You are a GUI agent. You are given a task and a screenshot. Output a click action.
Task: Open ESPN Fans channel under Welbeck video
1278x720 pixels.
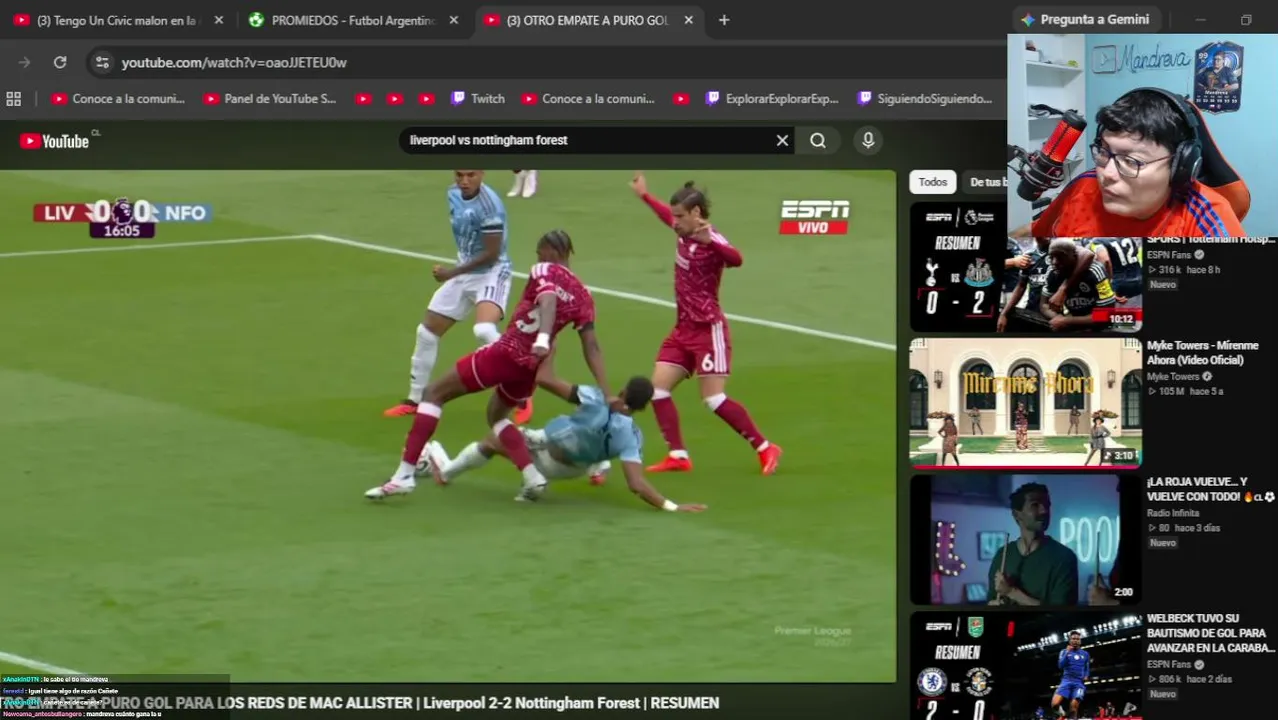pyautogui.click(x=1169, y=664)
